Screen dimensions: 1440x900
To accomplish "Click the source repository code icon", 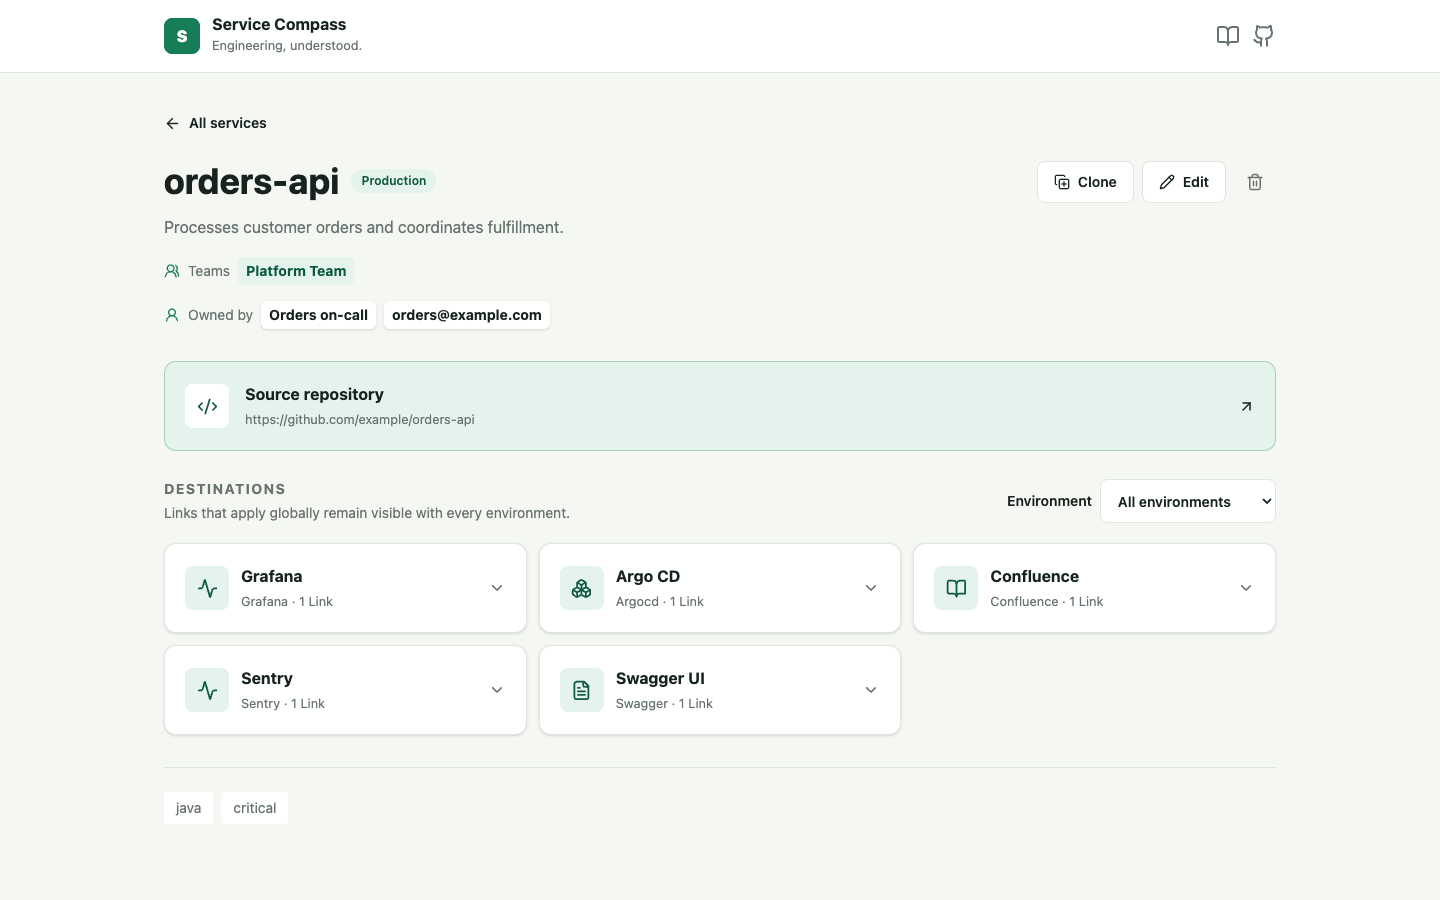I will (207, 406).
